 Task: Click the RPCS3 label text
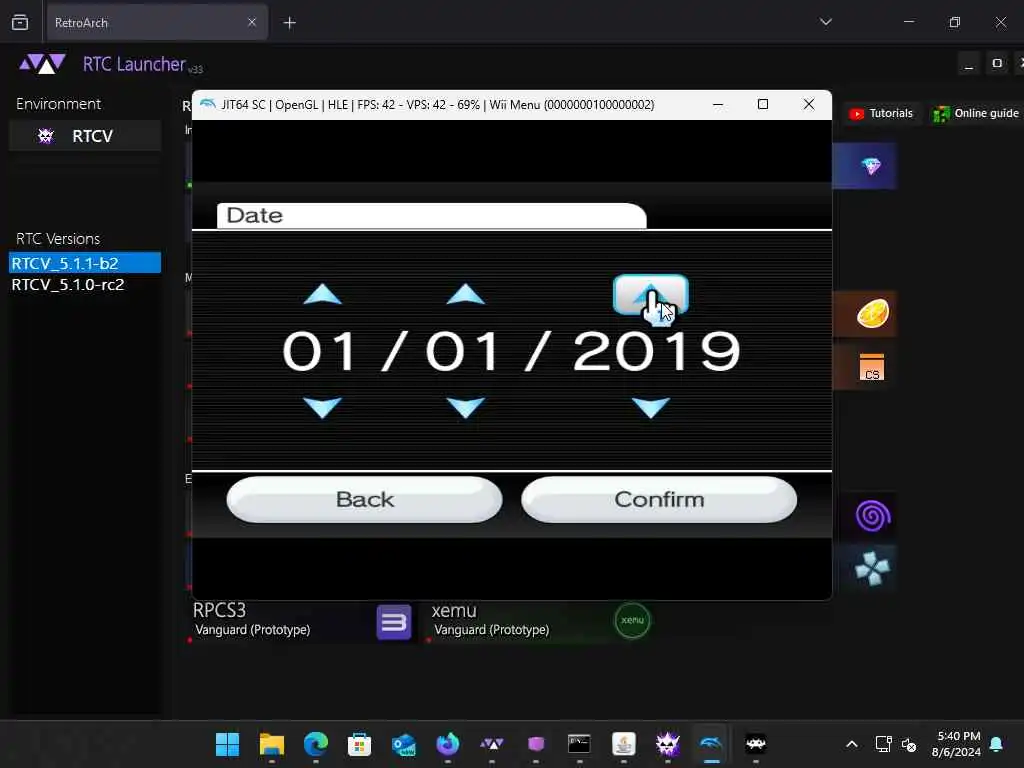219,611
